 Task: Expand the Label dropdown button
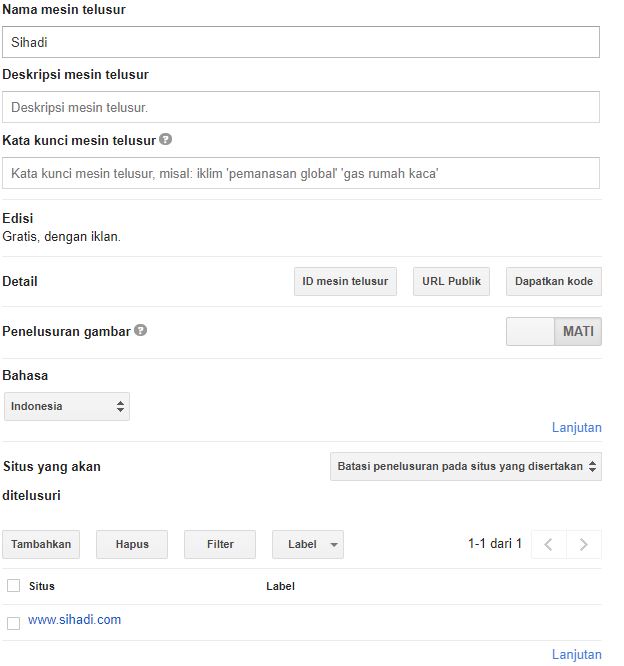(308, 544)
